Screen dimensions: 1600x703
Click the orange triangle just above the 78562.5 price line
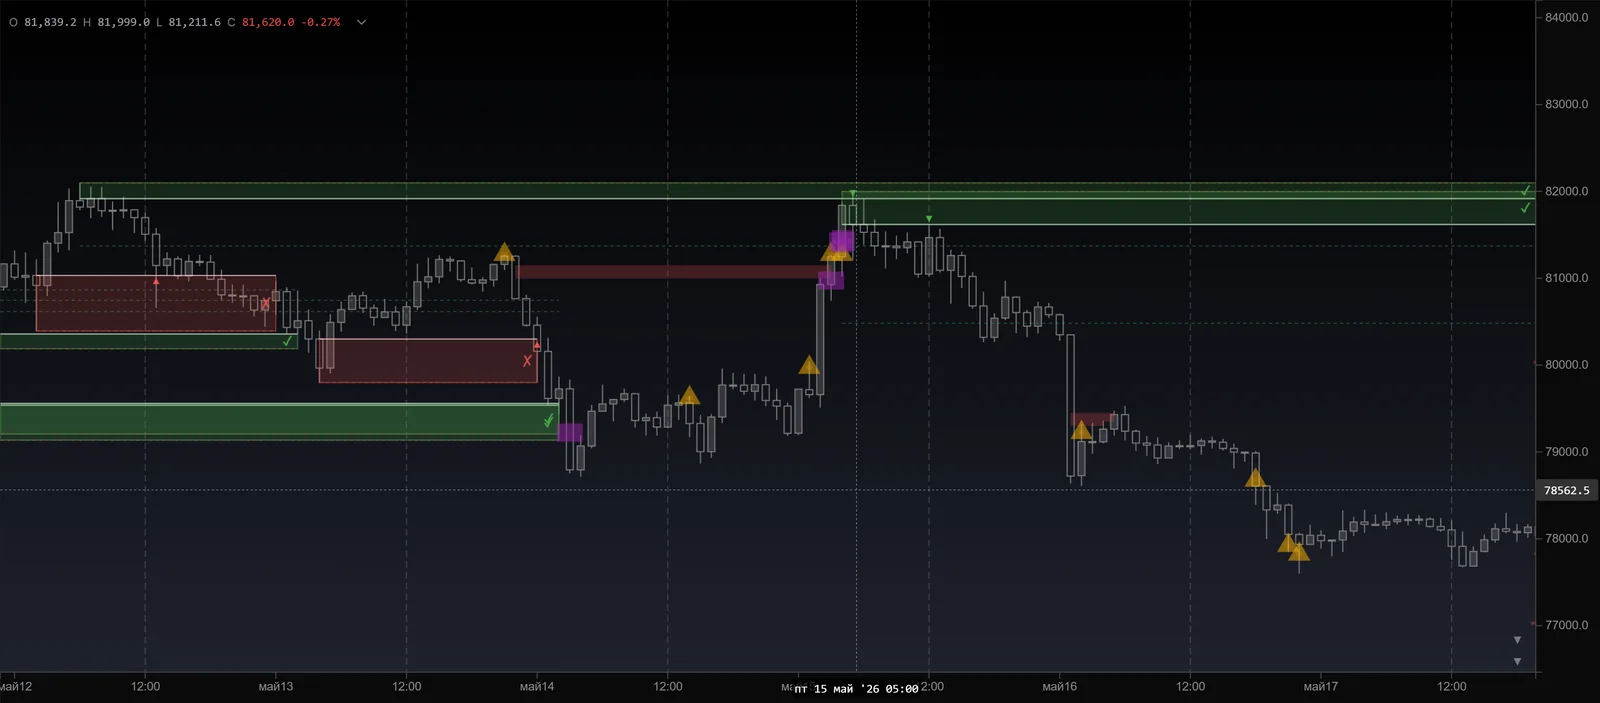pos(1255,478)
